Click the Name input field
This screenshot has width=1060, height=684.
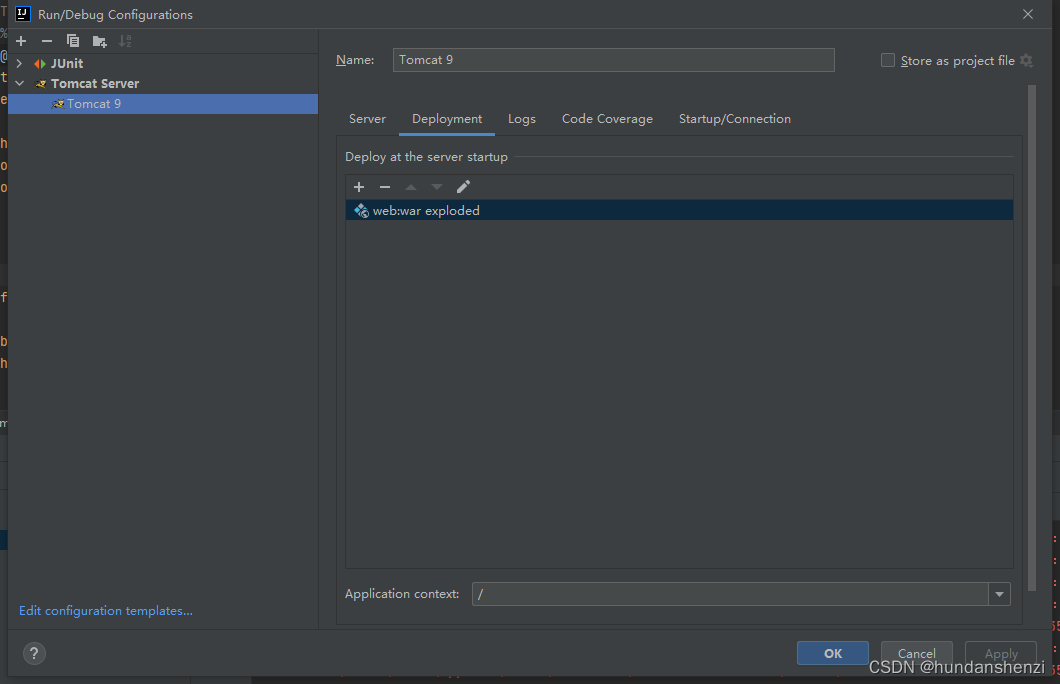613,60
